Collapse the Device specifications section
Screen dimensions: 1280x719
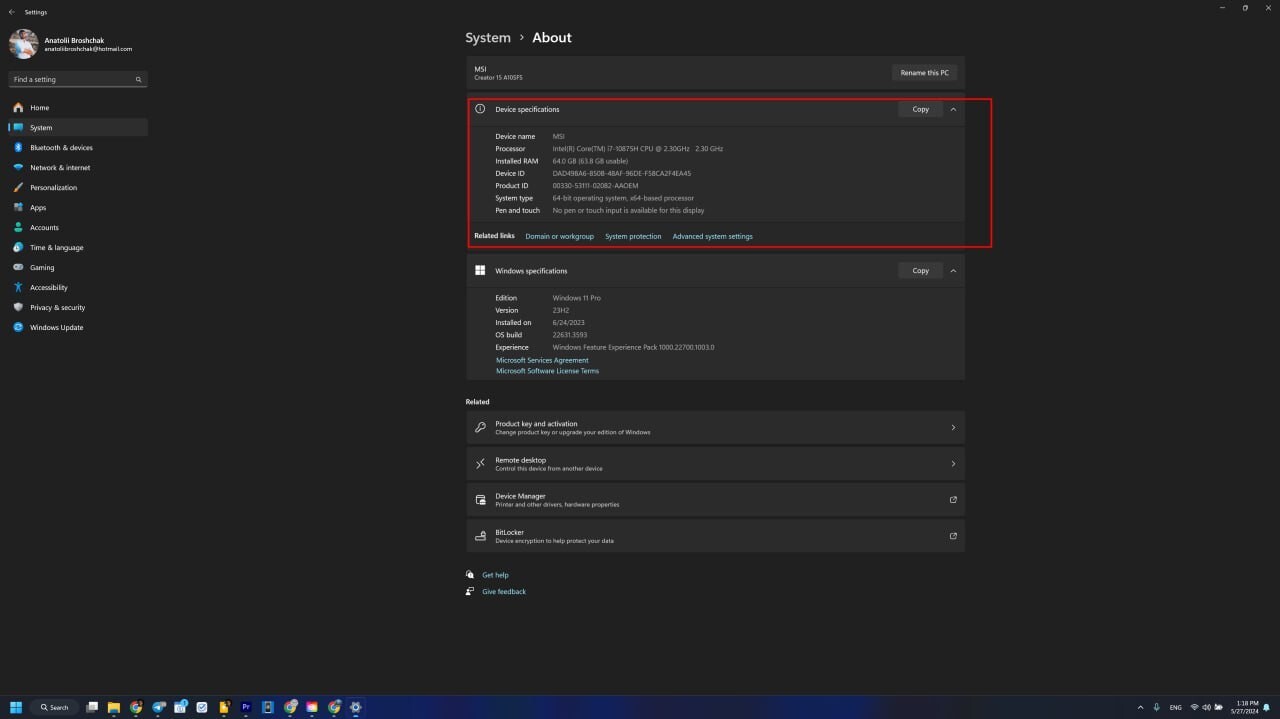(953, 109)
